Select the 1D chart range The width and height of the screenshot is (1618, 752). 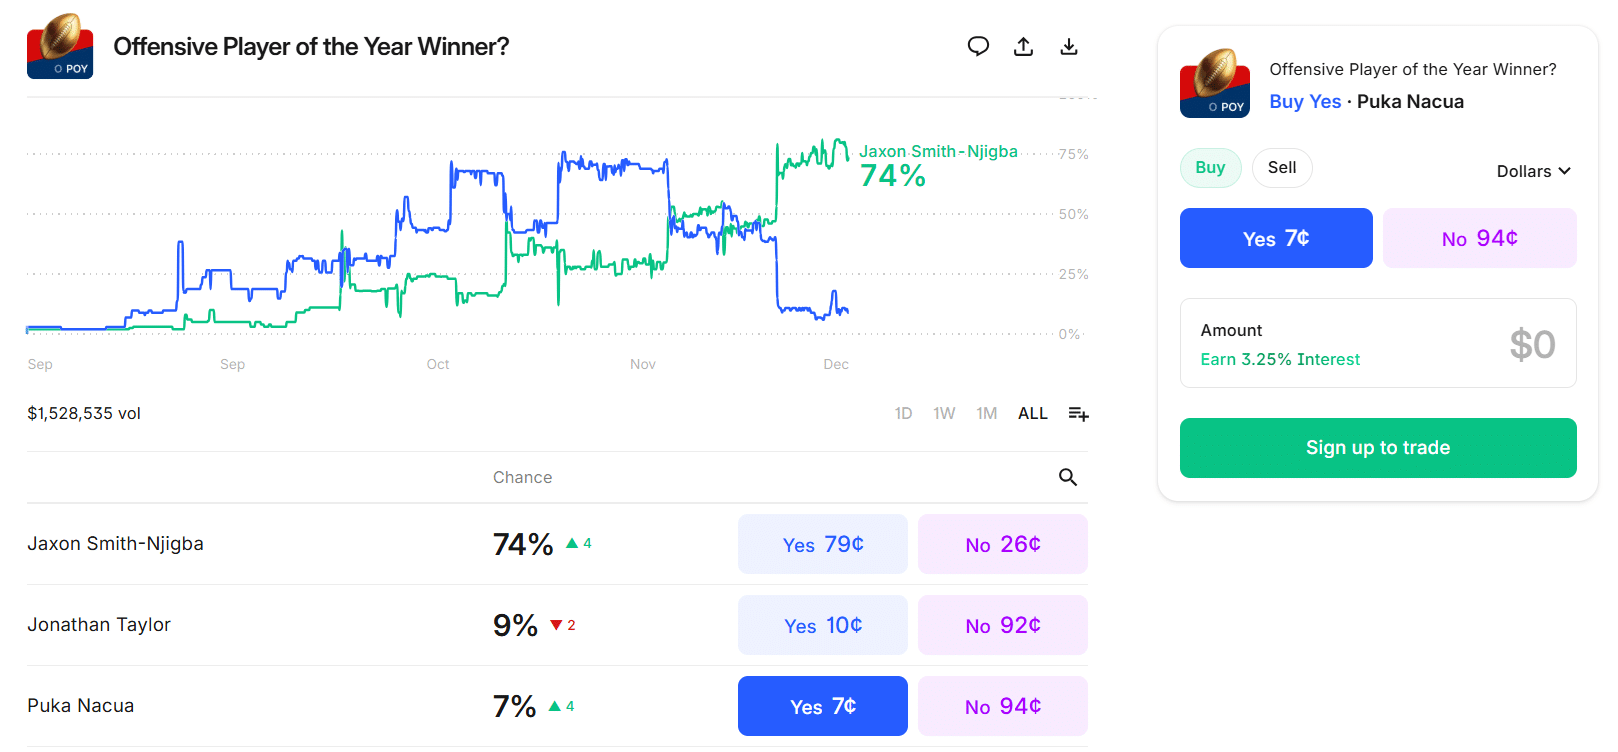point(903,413)
